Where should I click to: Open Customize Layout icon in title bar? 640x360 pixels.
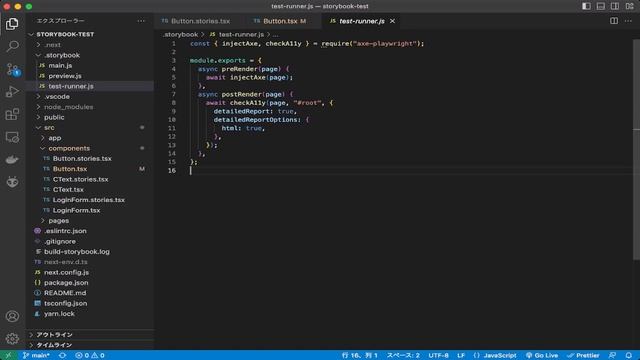coord(629,6)
